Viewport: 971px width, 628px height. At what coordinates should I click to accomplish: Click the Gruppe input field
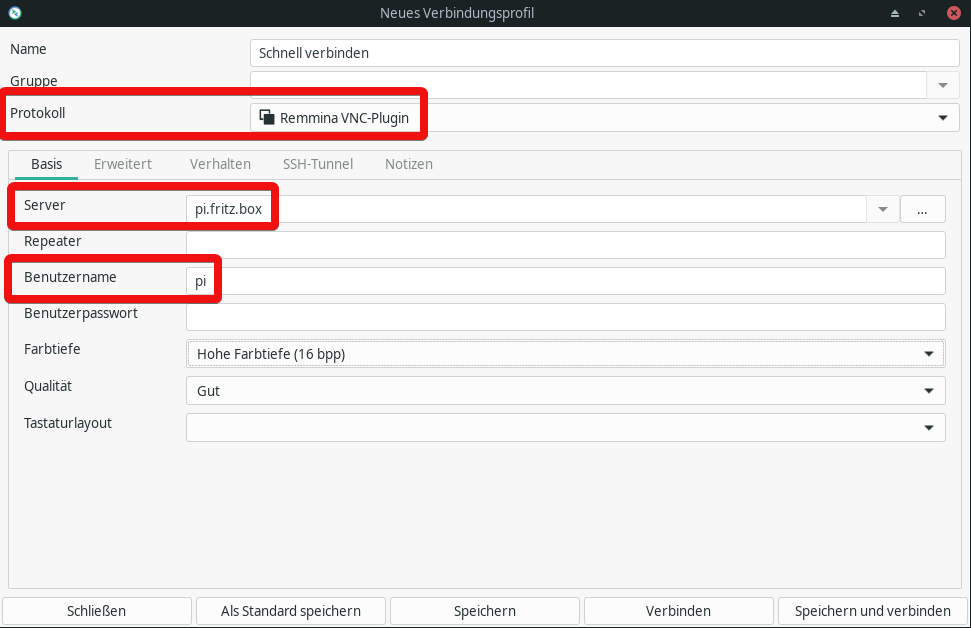point(588,85)
